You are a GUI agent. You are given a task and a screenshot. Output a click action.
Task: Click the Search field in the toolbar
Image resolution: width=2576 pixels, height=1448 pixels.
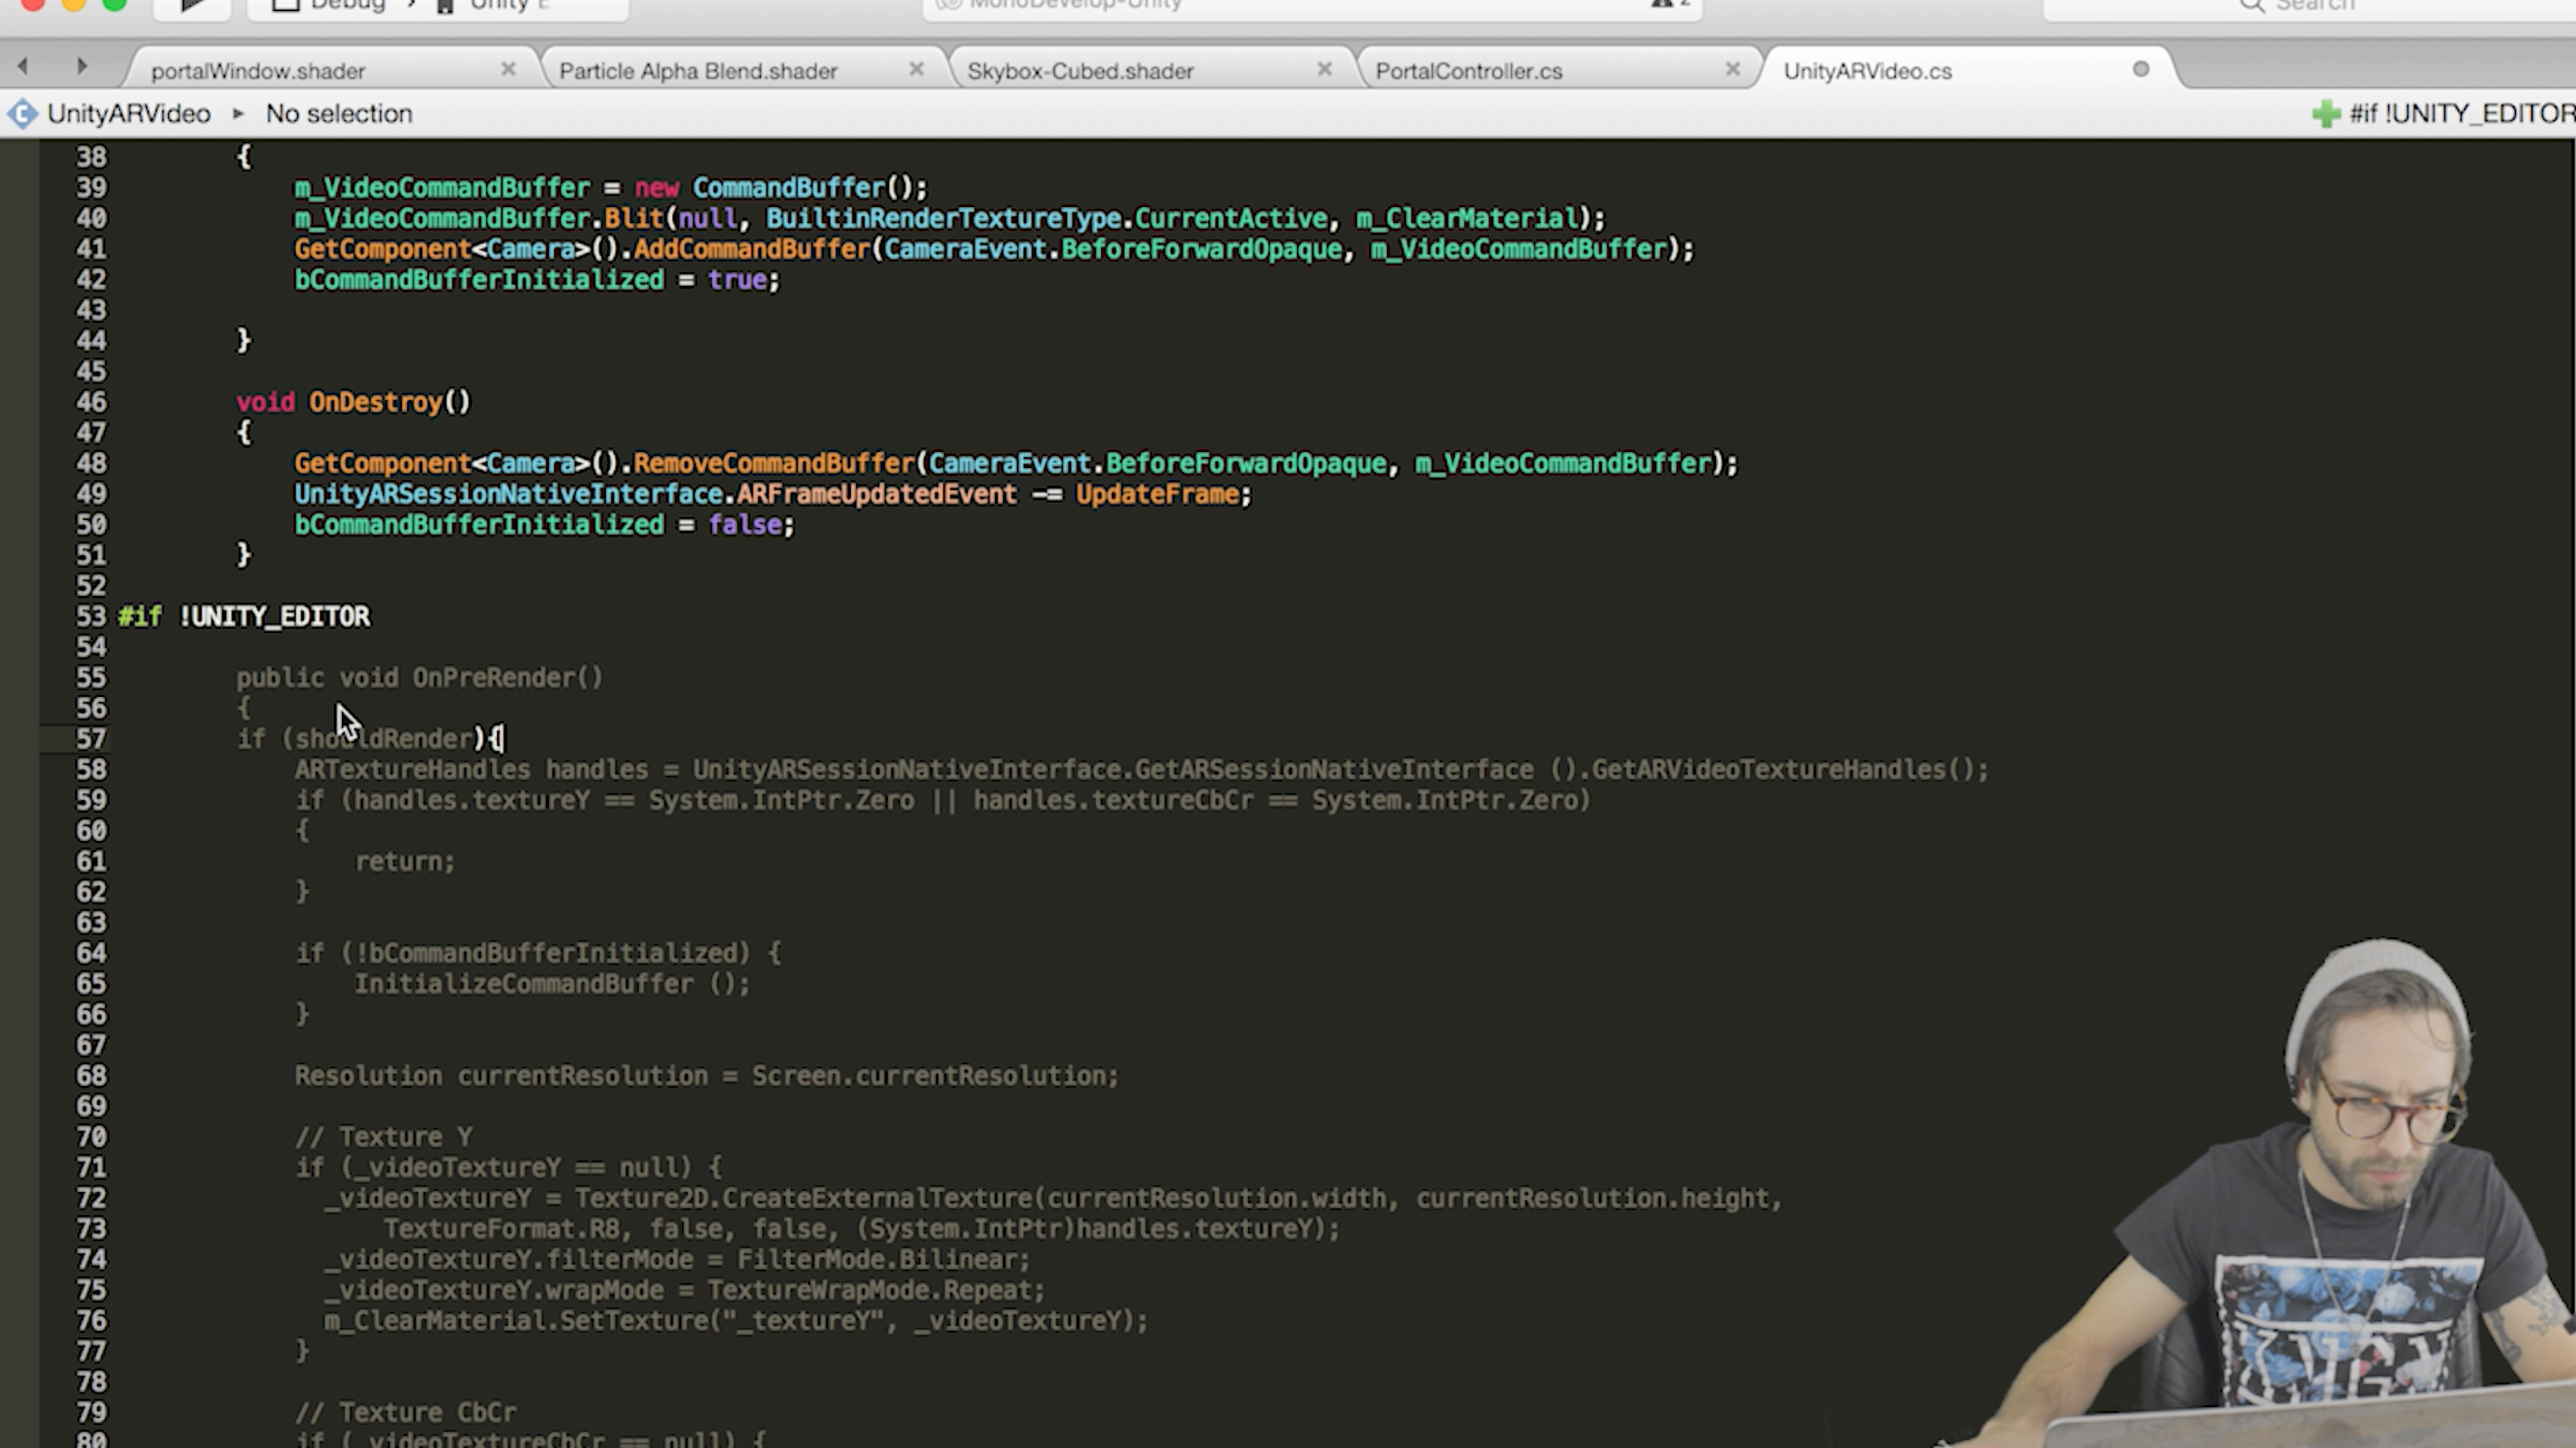click(x=2310, y=6)
